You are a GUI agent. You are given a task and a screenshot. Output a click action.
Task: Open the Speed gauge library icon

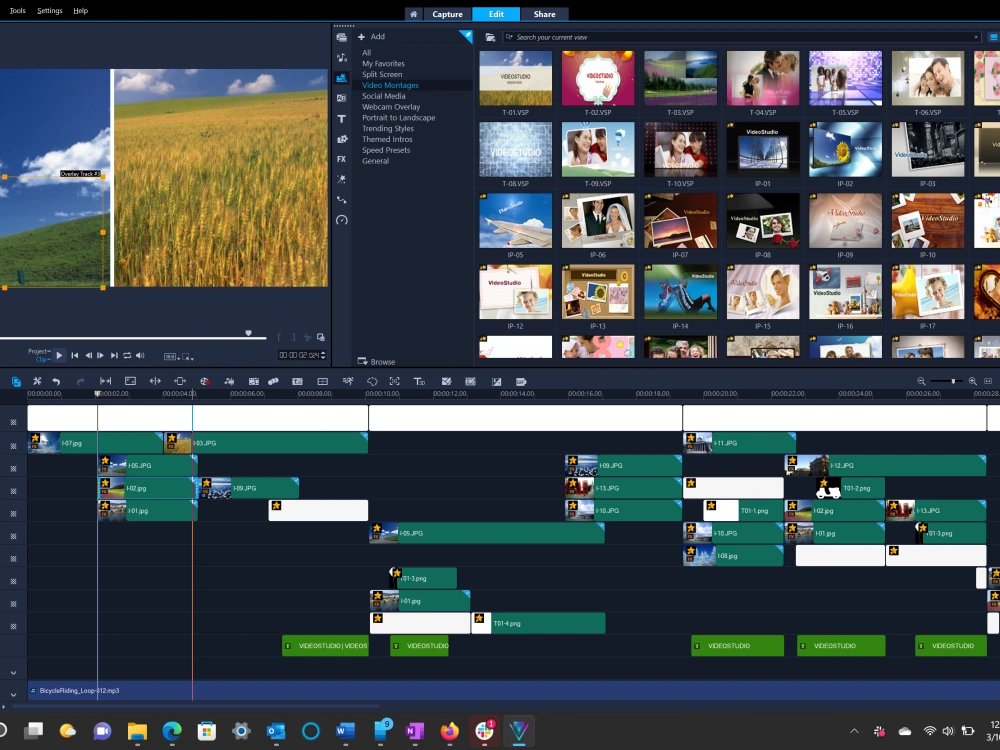tap(342, 220)
